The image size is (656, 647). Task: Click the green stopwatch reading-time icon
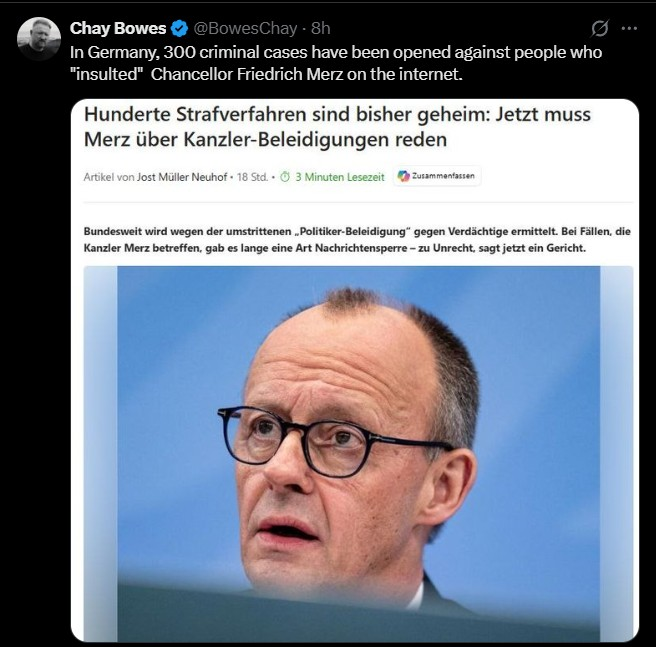pyautogui.click(x=285, y=177)
